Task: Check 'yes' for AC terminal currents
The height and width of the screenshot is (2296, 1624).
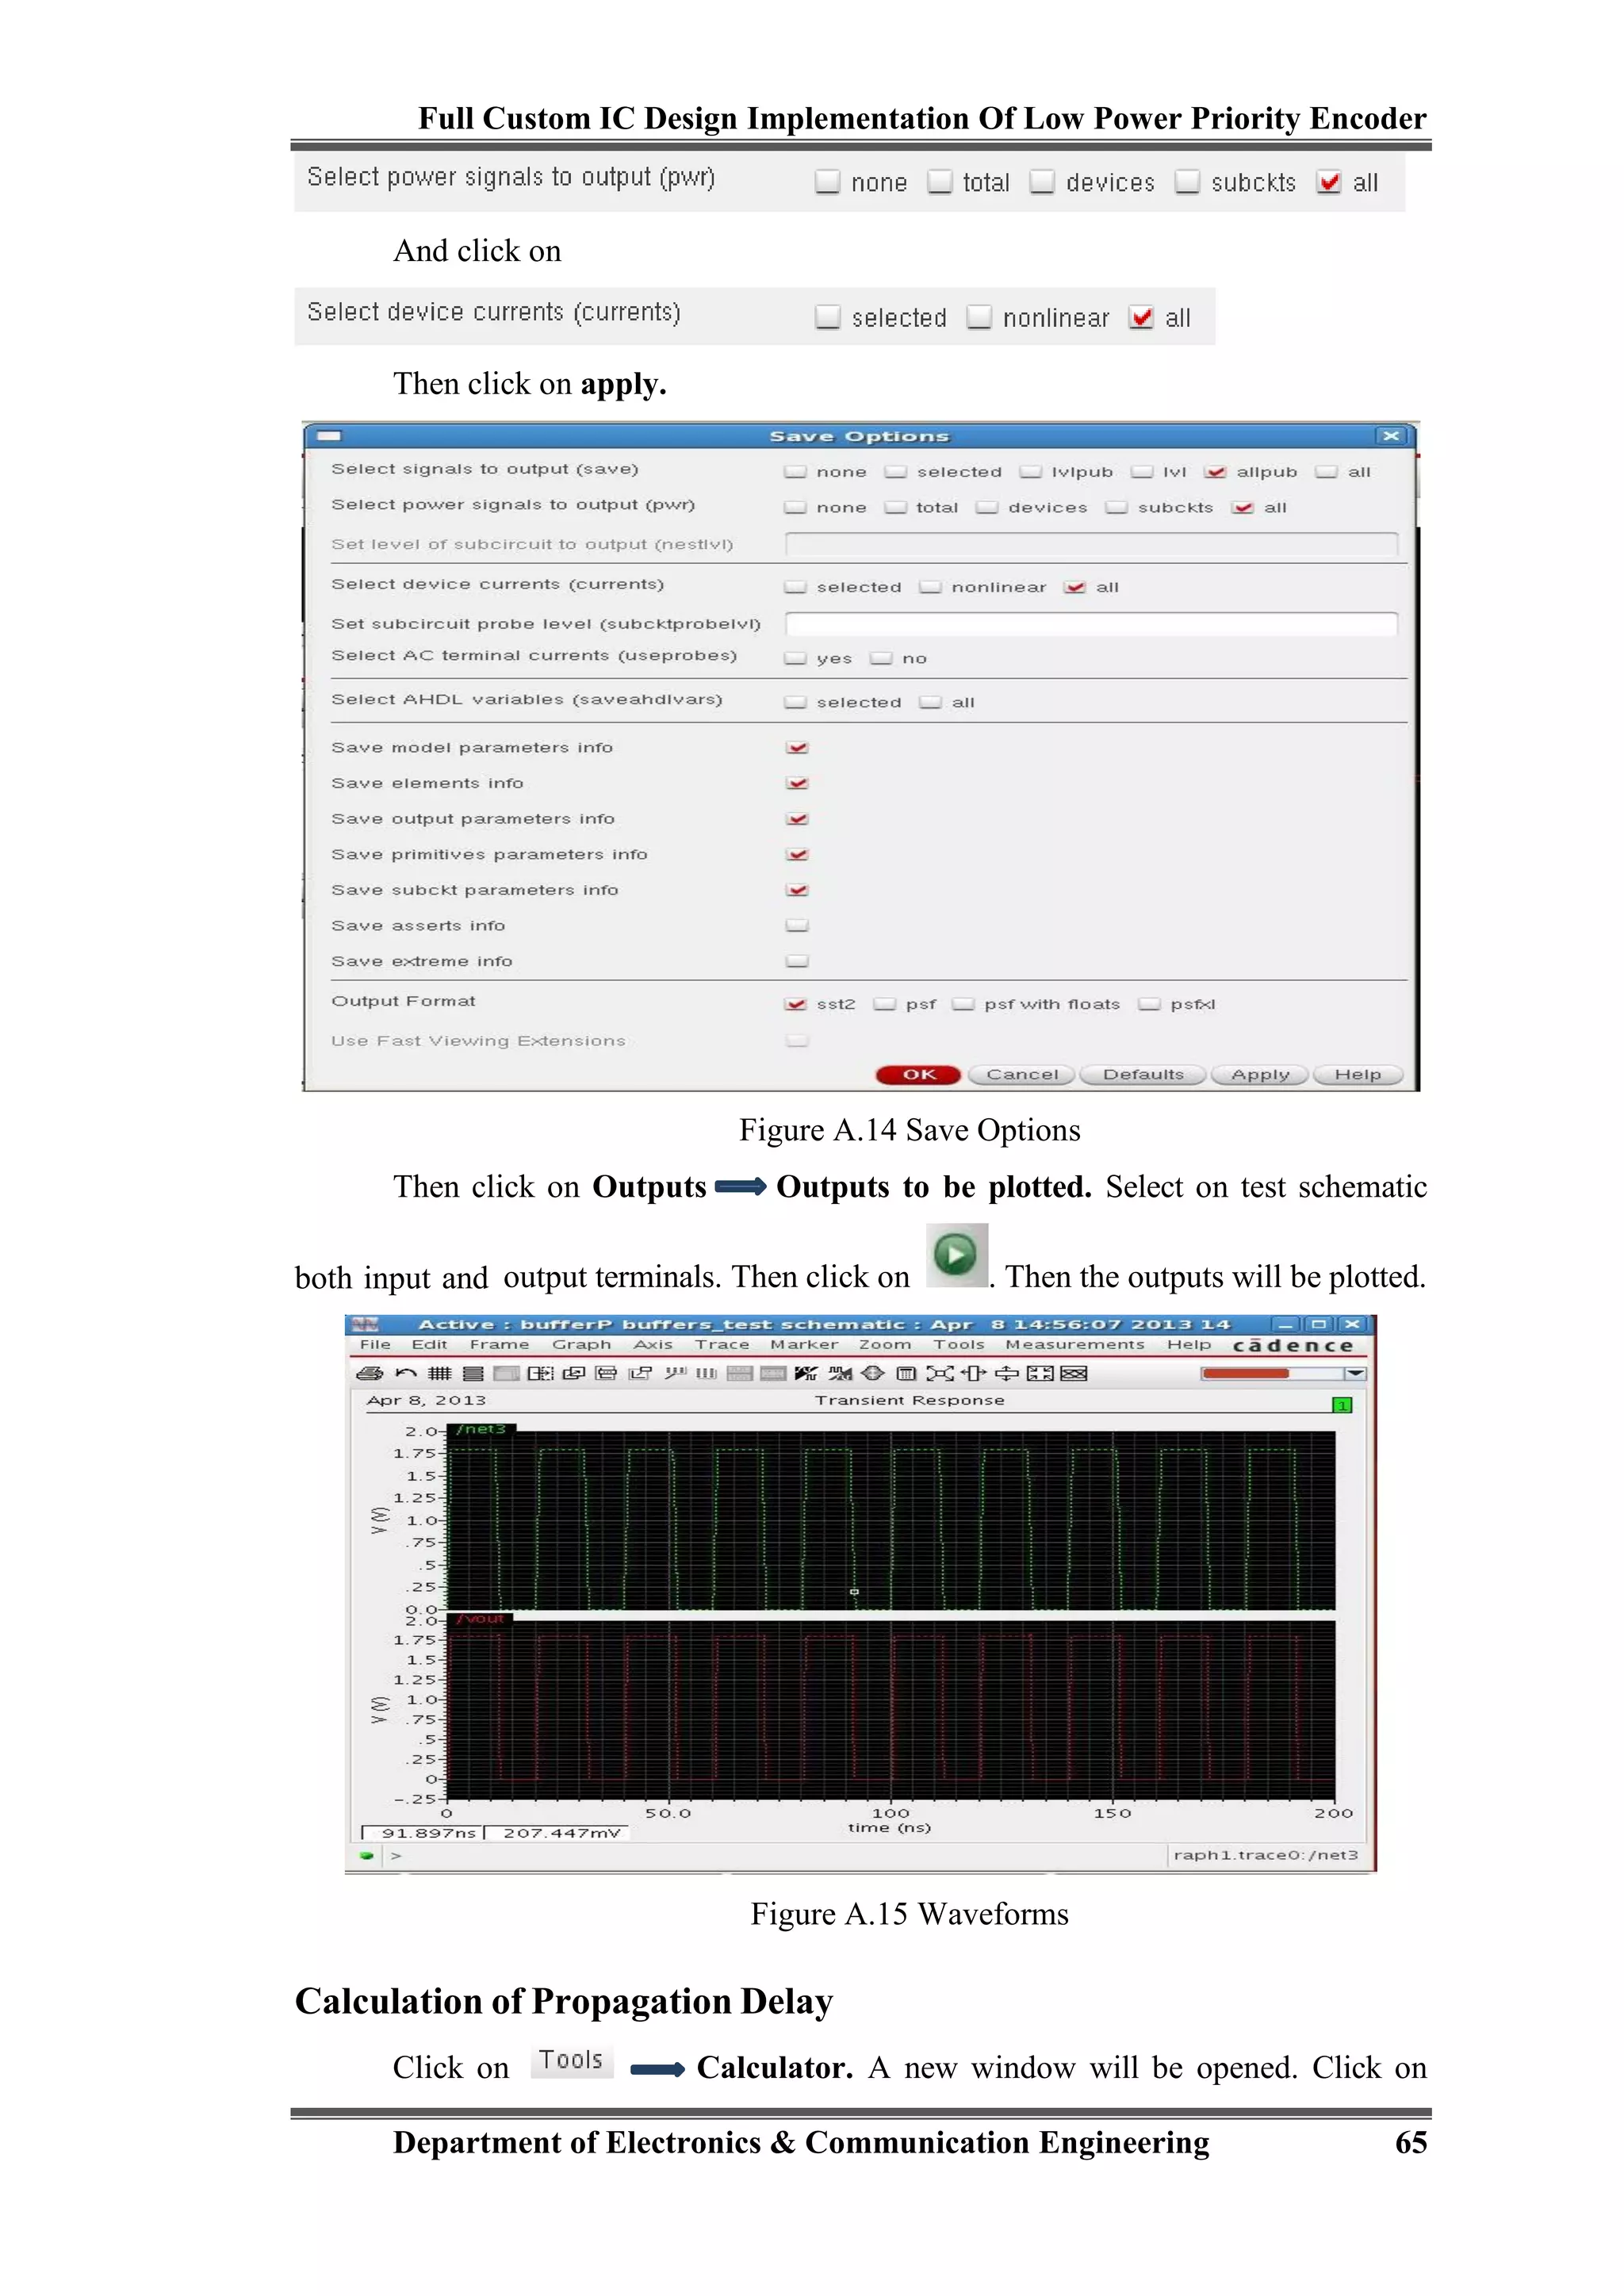Action: [795, 658]
